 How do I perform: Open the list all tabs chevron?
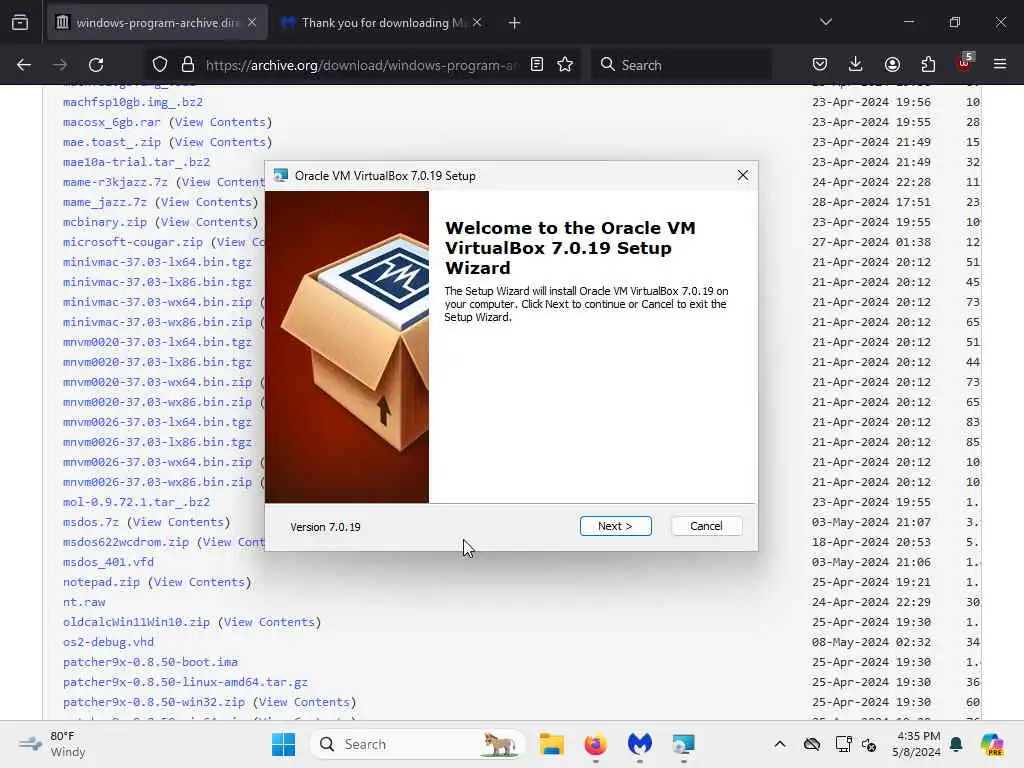826,22
